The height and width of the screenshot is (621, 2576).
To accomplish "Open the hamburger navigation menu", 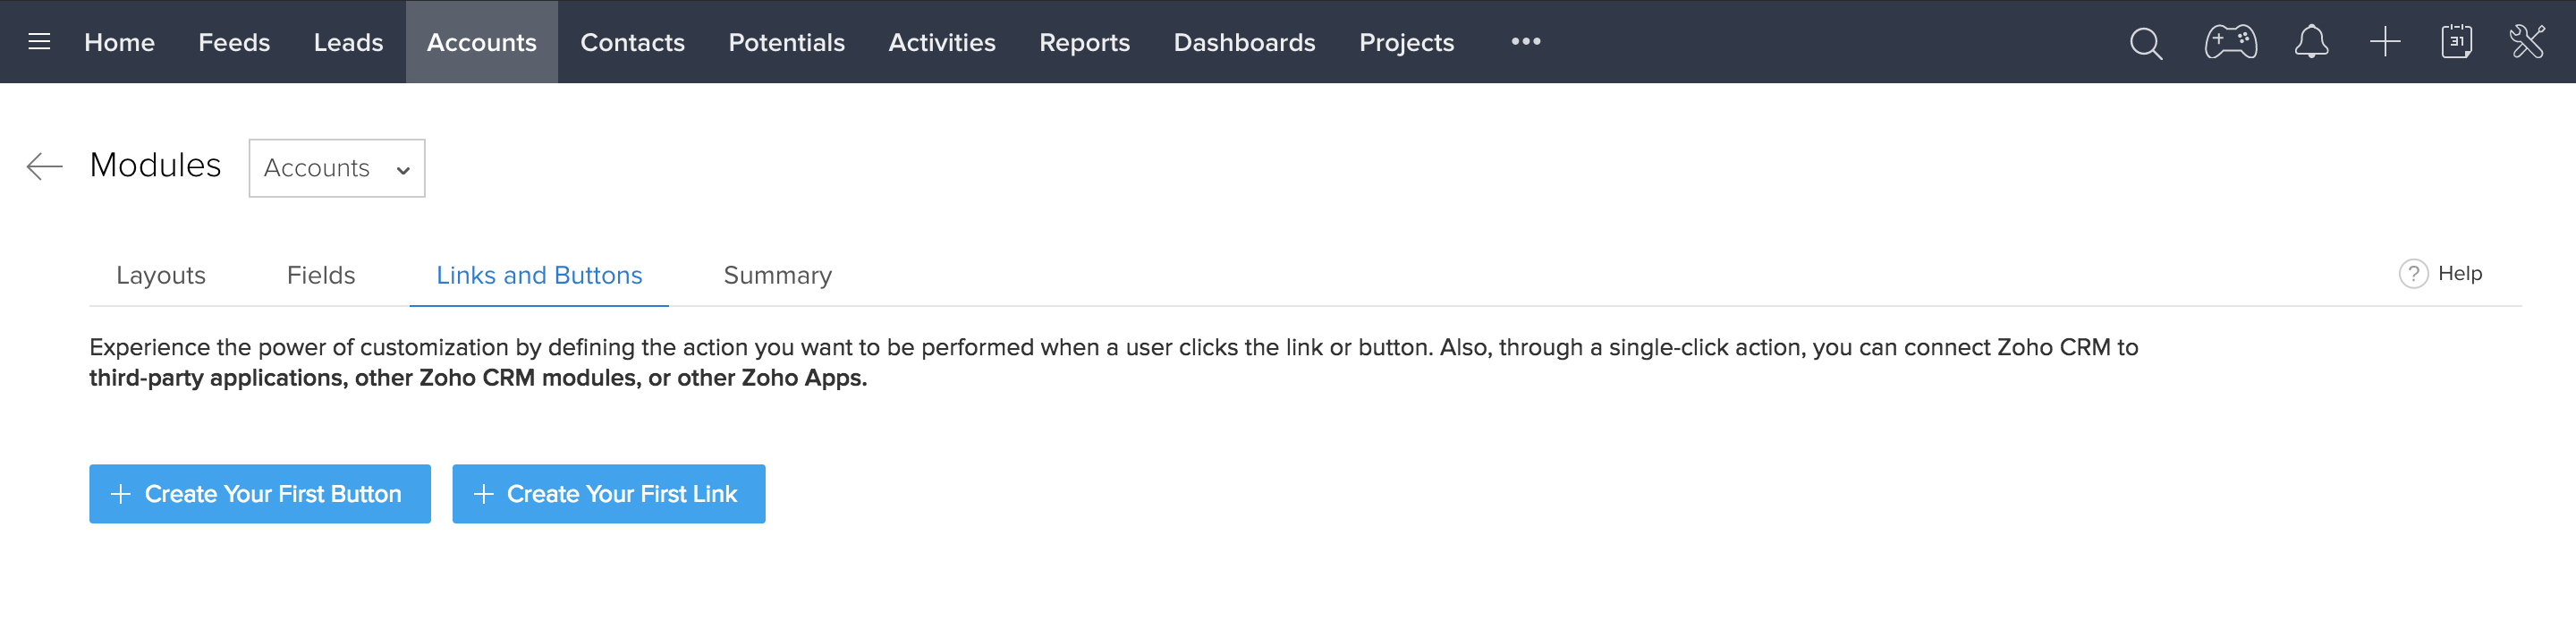I will [x=39, y=42].
